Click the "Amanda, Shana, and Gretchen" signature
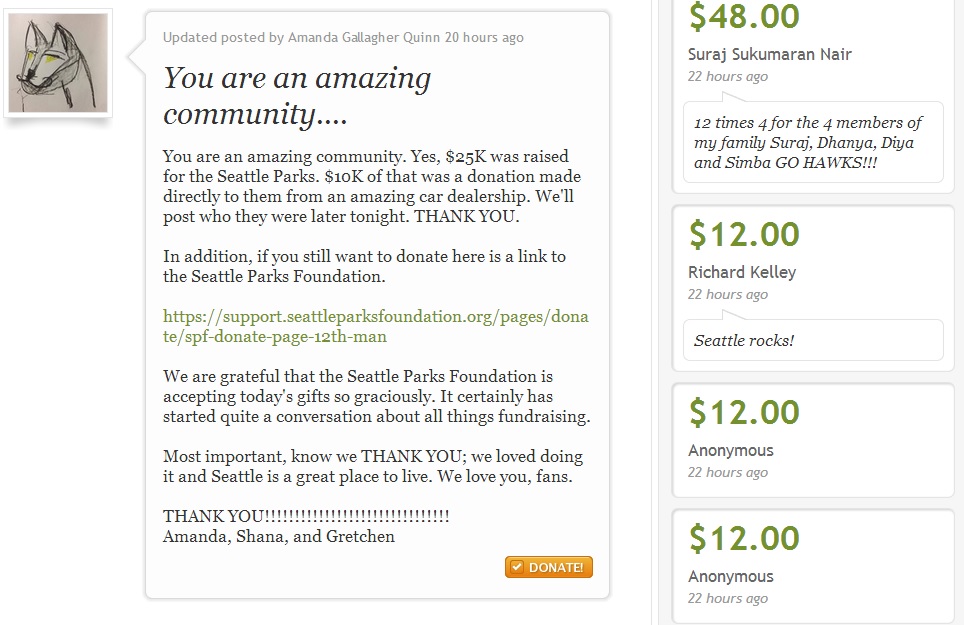The width and height of the screenshot is (964, 625). 279,537
